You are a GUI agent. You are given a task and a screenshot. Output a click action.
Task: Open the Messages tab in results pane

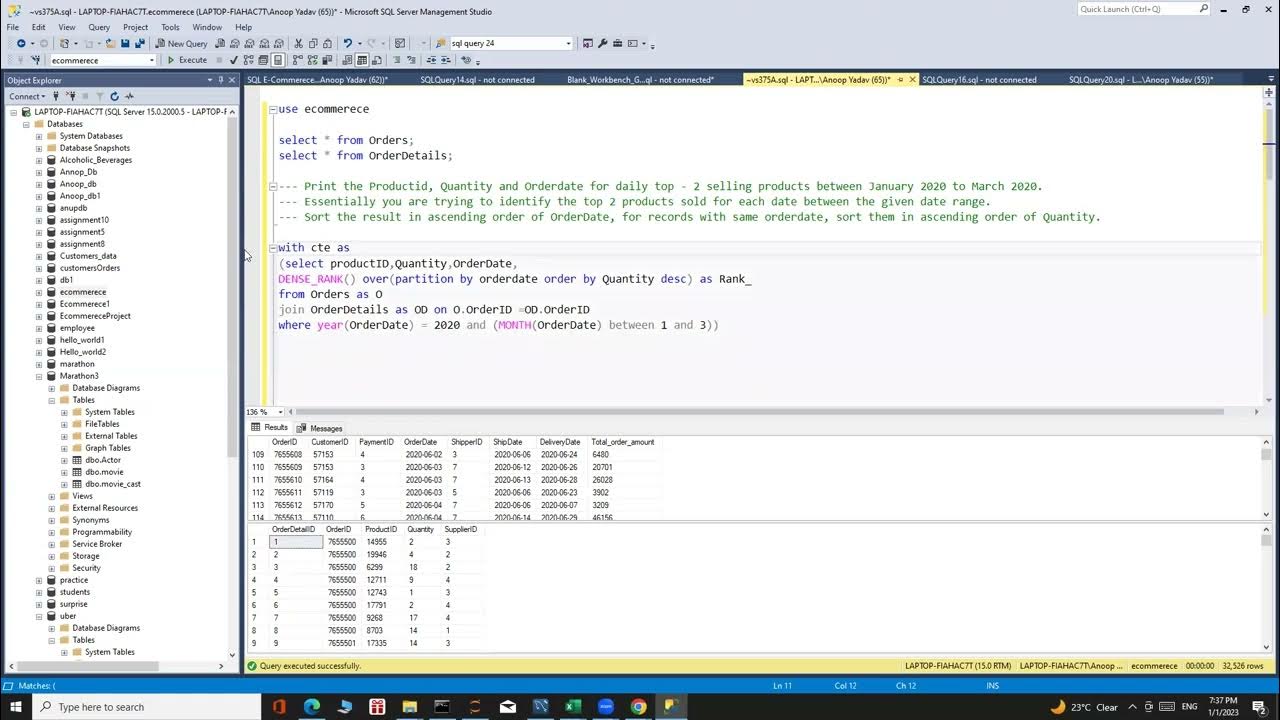tap(320, 428)
